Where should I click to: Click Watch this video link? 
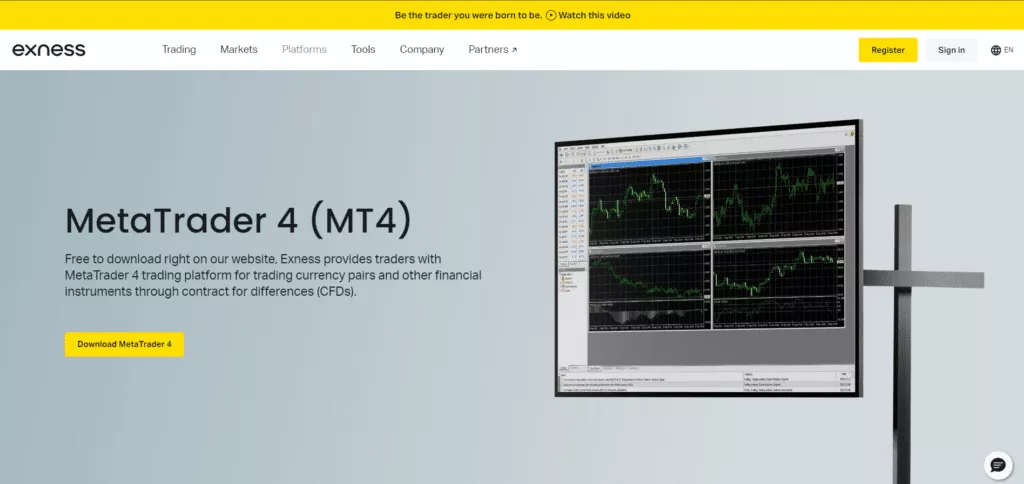pos(595,15)
